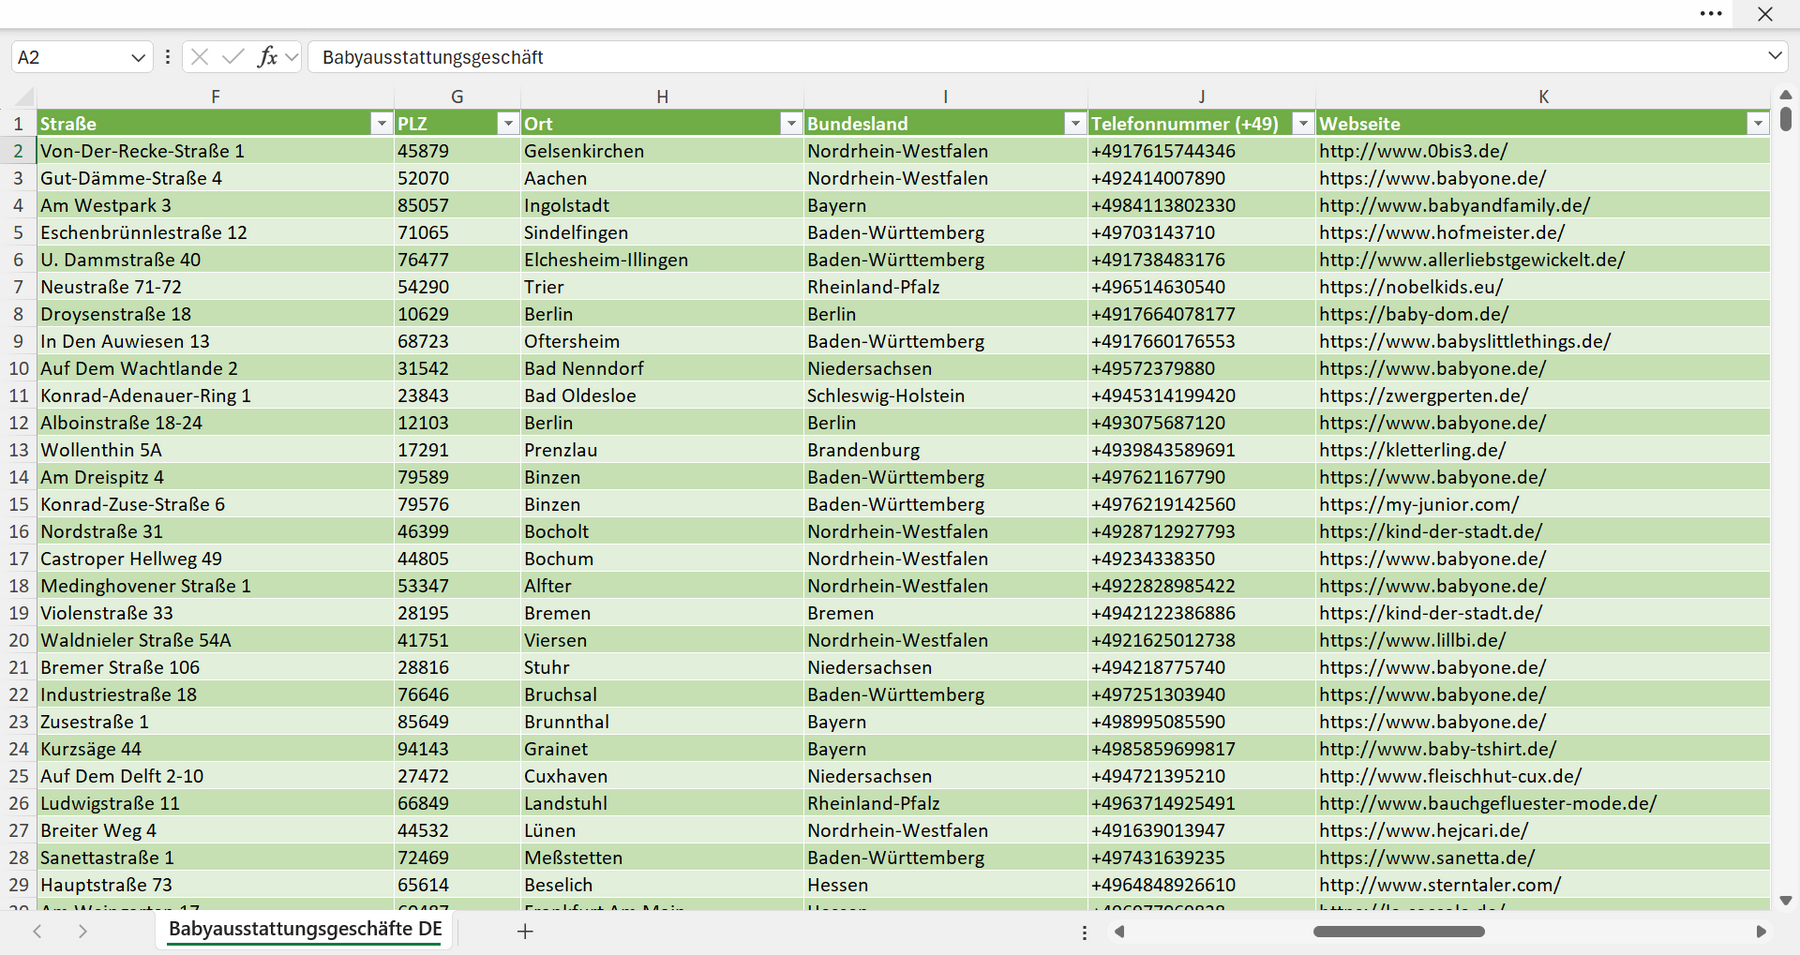Select cell with PLZ 27472

[x=457, y=776]
